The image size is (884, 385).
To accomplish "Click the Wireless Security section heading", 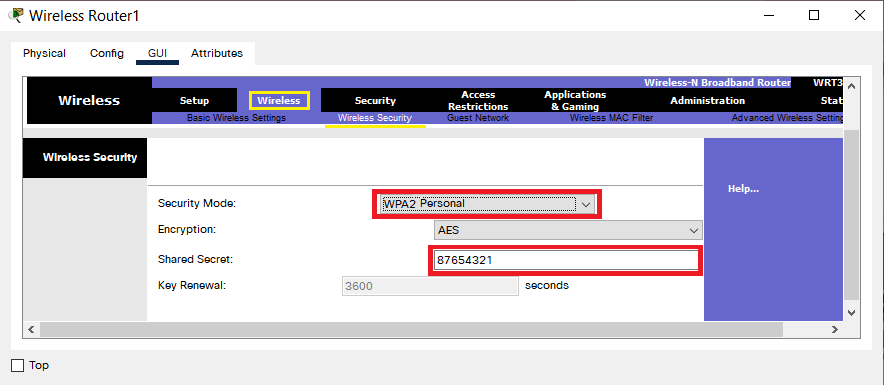I will 90,157.
